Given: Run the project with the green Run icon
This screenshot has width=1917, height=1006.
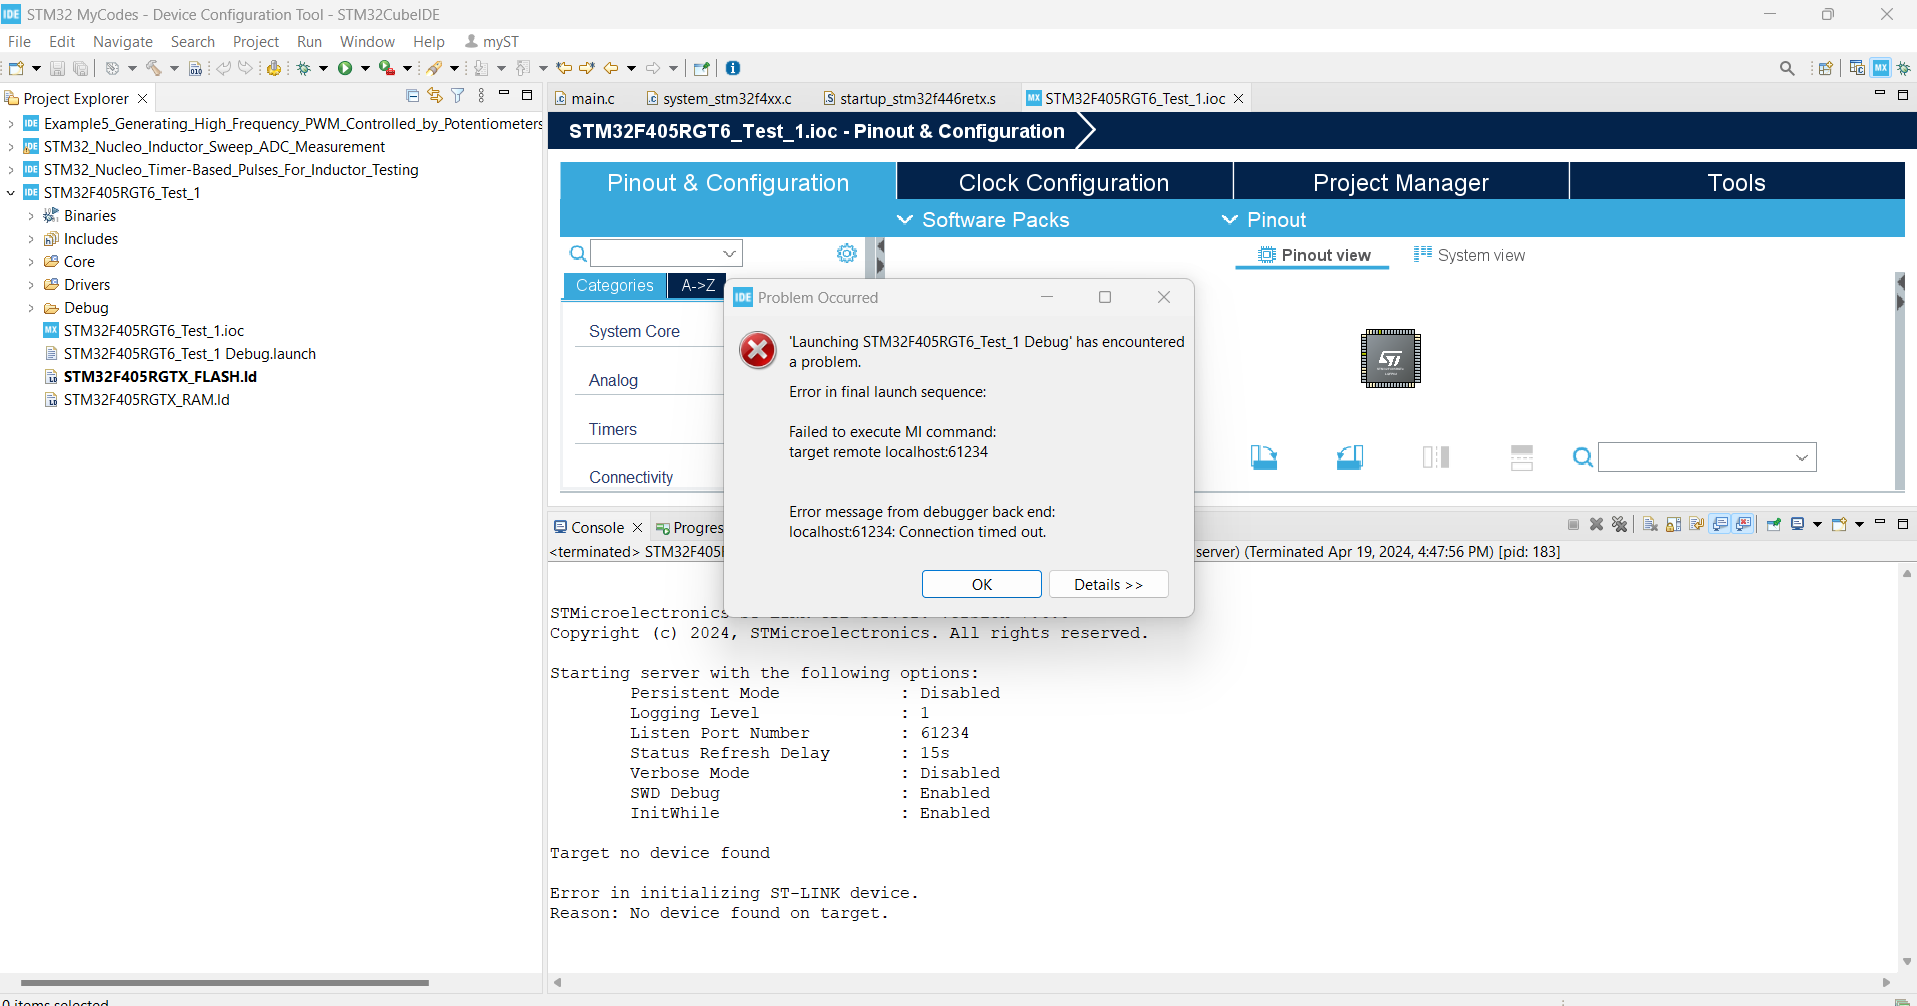Looking at the screenshot, I should coord(345,67).
